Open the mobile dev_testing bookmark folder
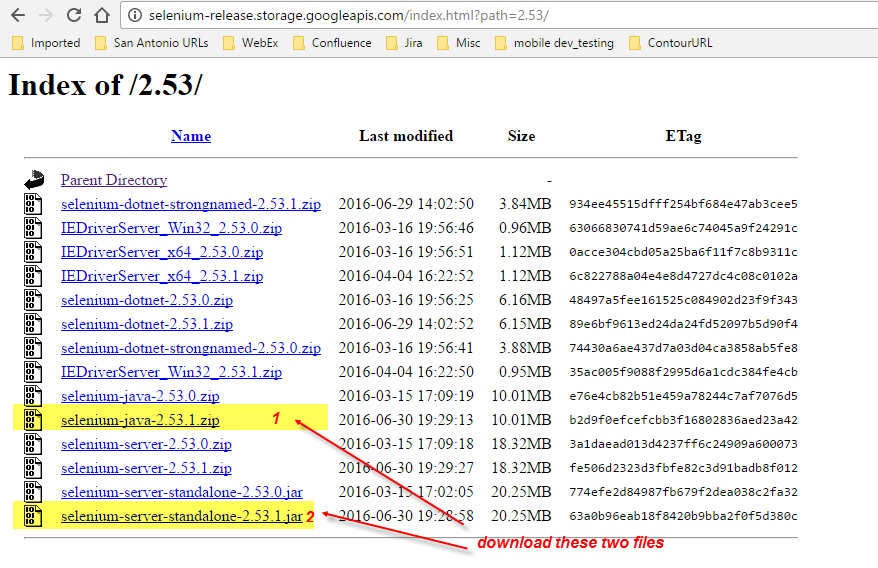The image size is (878, 568). tap(554, 43)
